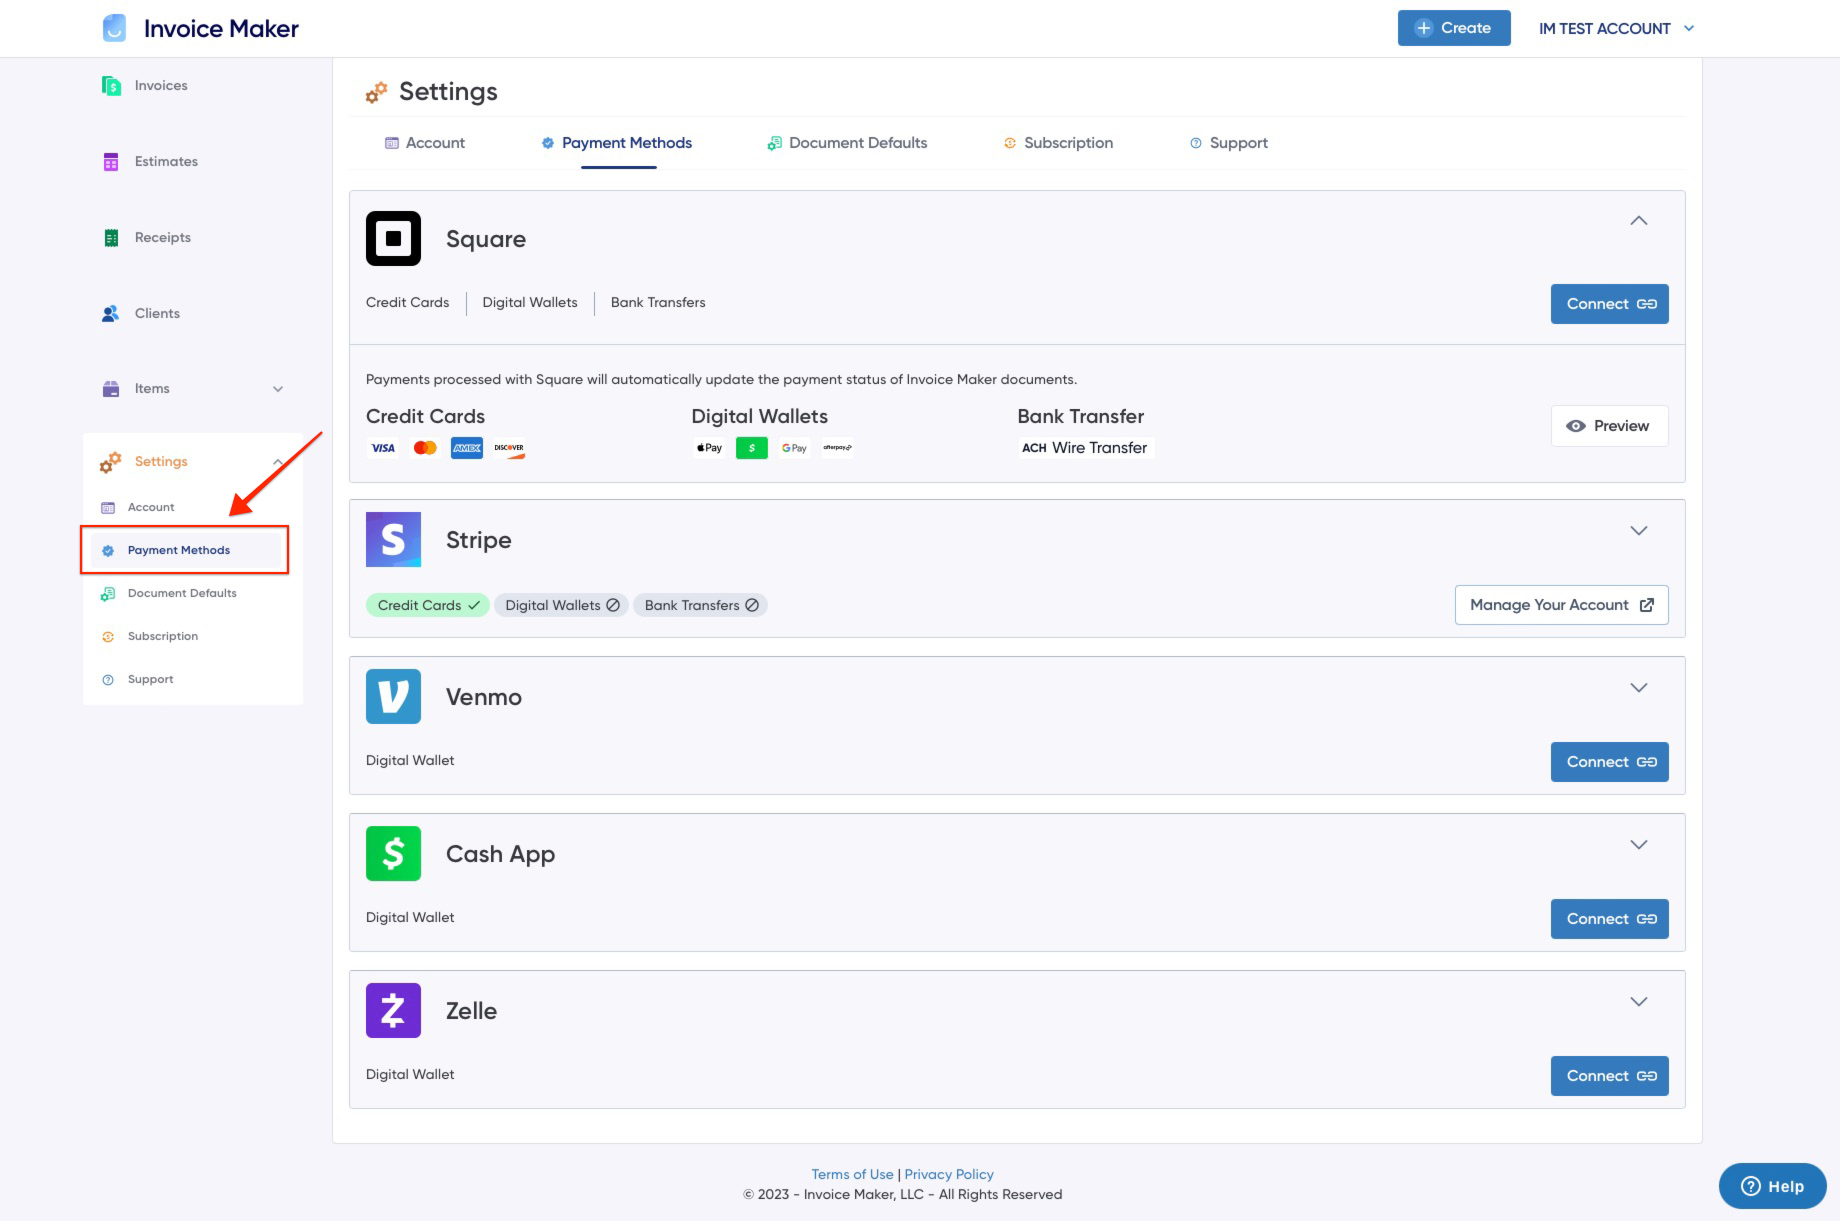
Task: Open the Terms of Use link
Action: tap(852, 1175)
